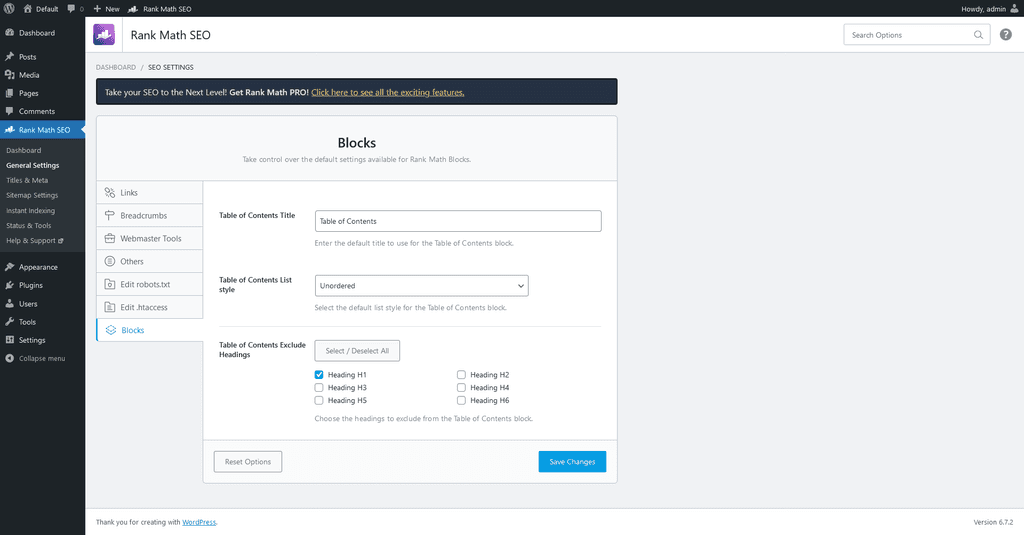Switch to the Edit .htaccess tab

point(150,307)
